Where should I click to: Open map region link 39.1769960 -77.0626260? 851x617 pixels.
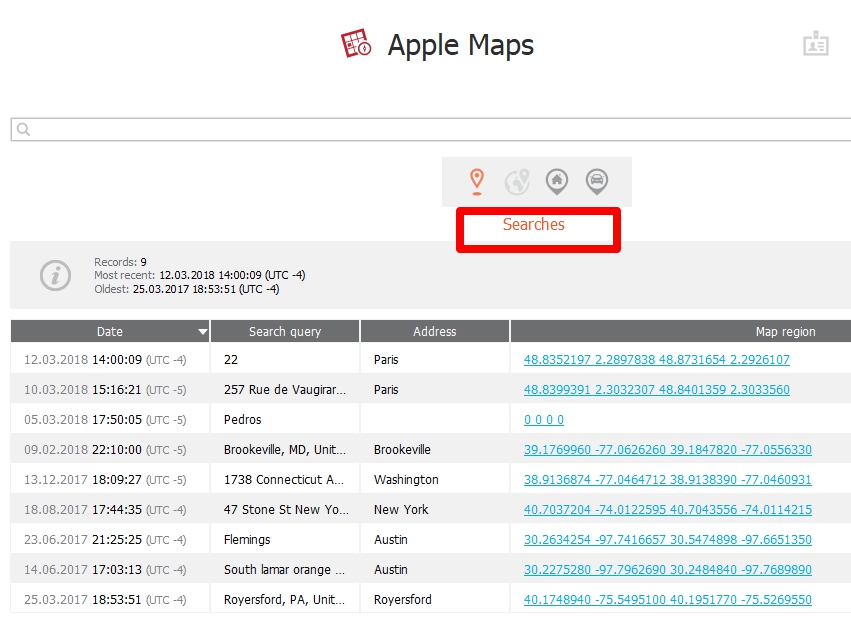668,449
